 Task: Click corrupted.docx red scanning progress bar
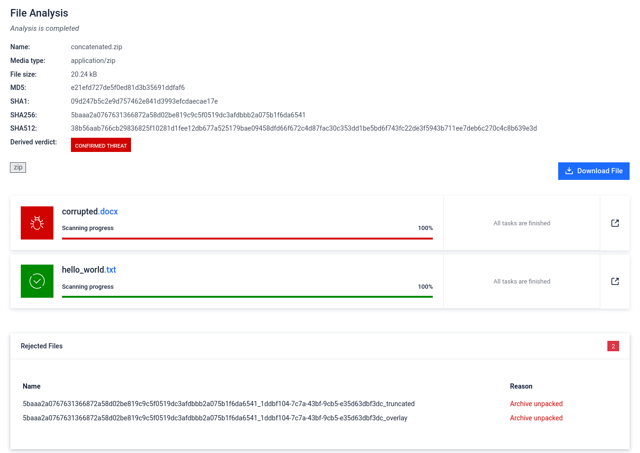[x=247, y=238]
